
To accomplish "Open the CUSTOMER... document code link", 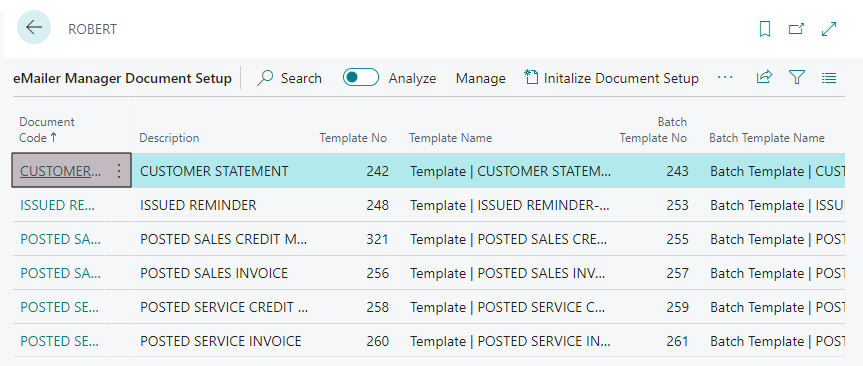I will (61, 171).
